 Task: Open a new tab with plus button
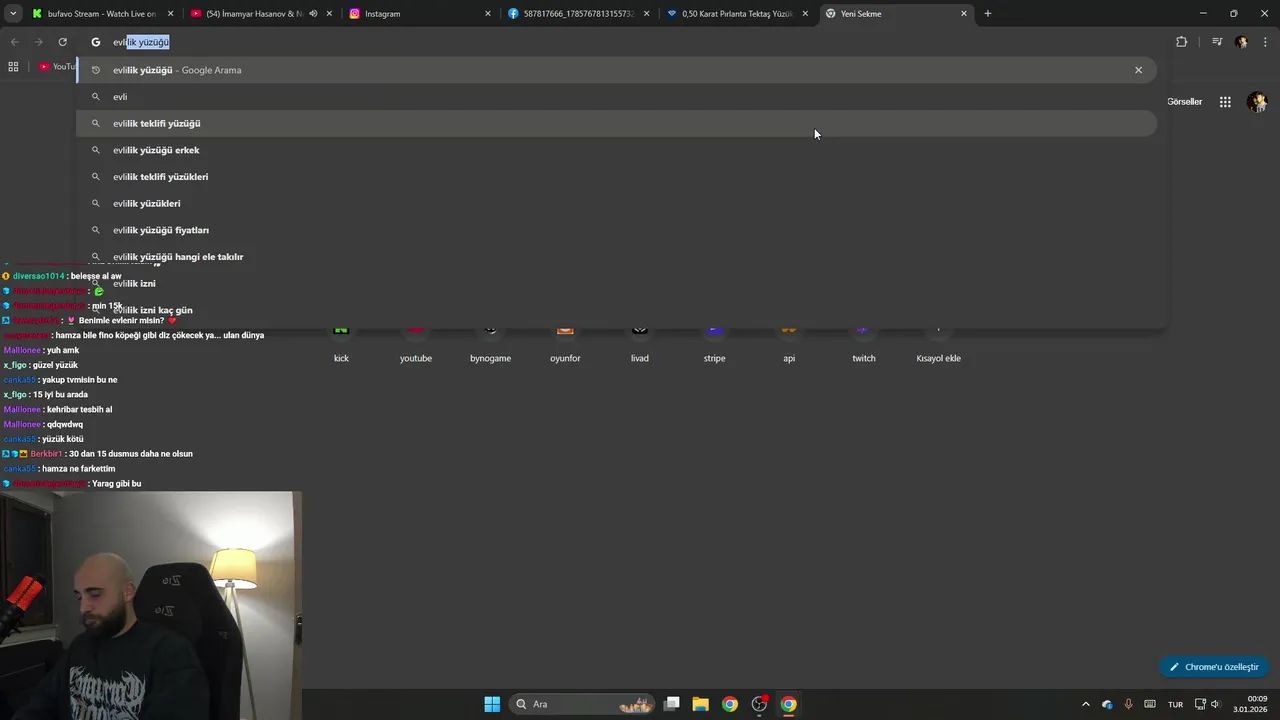coord(988,14)
